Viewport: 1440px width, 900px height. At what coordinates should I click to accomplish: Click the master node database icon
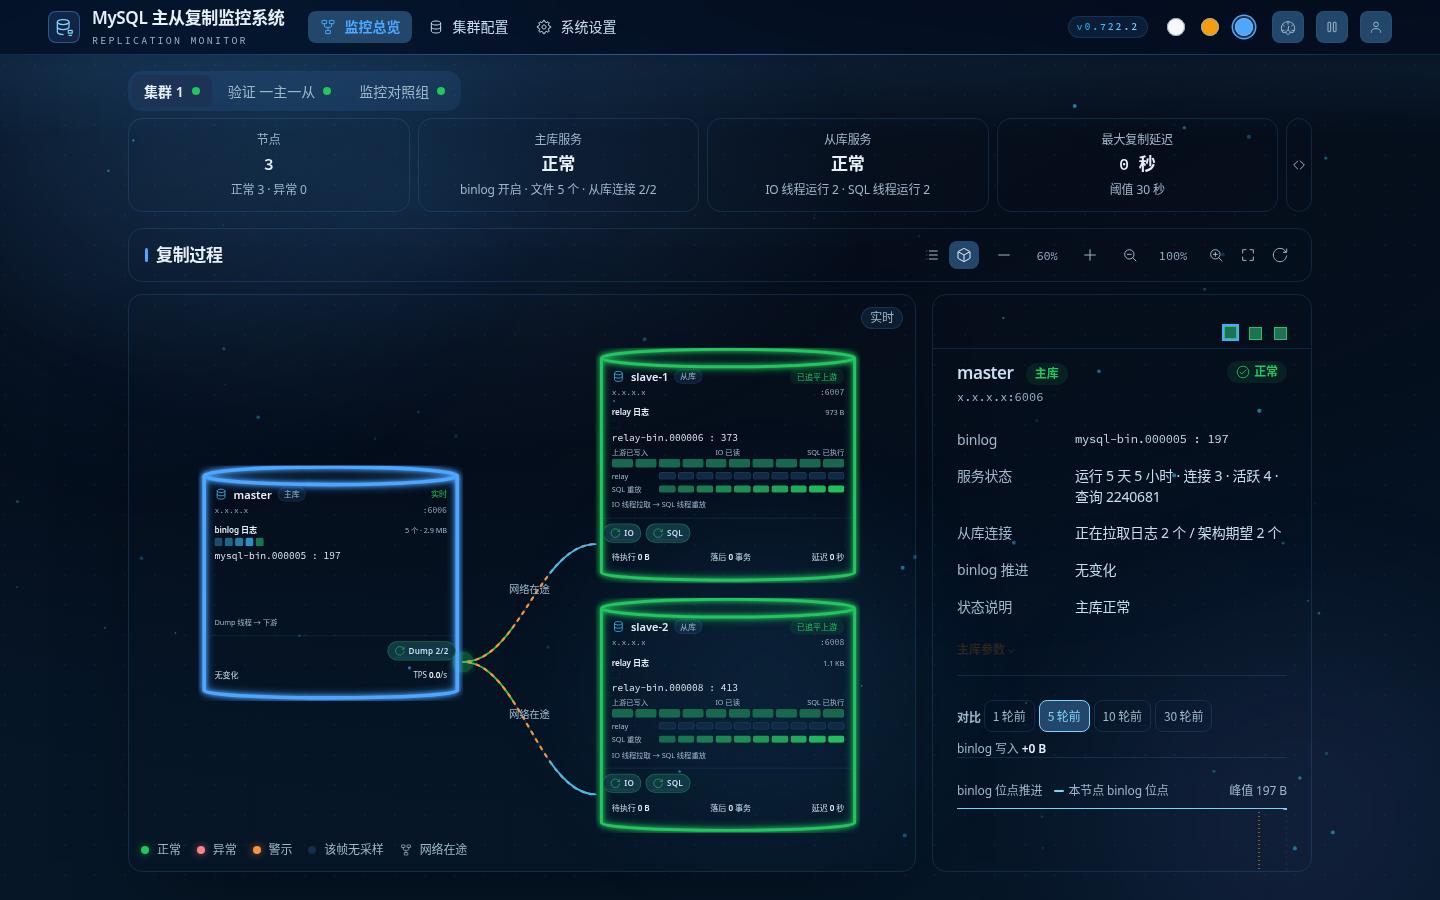pos(221,494)
